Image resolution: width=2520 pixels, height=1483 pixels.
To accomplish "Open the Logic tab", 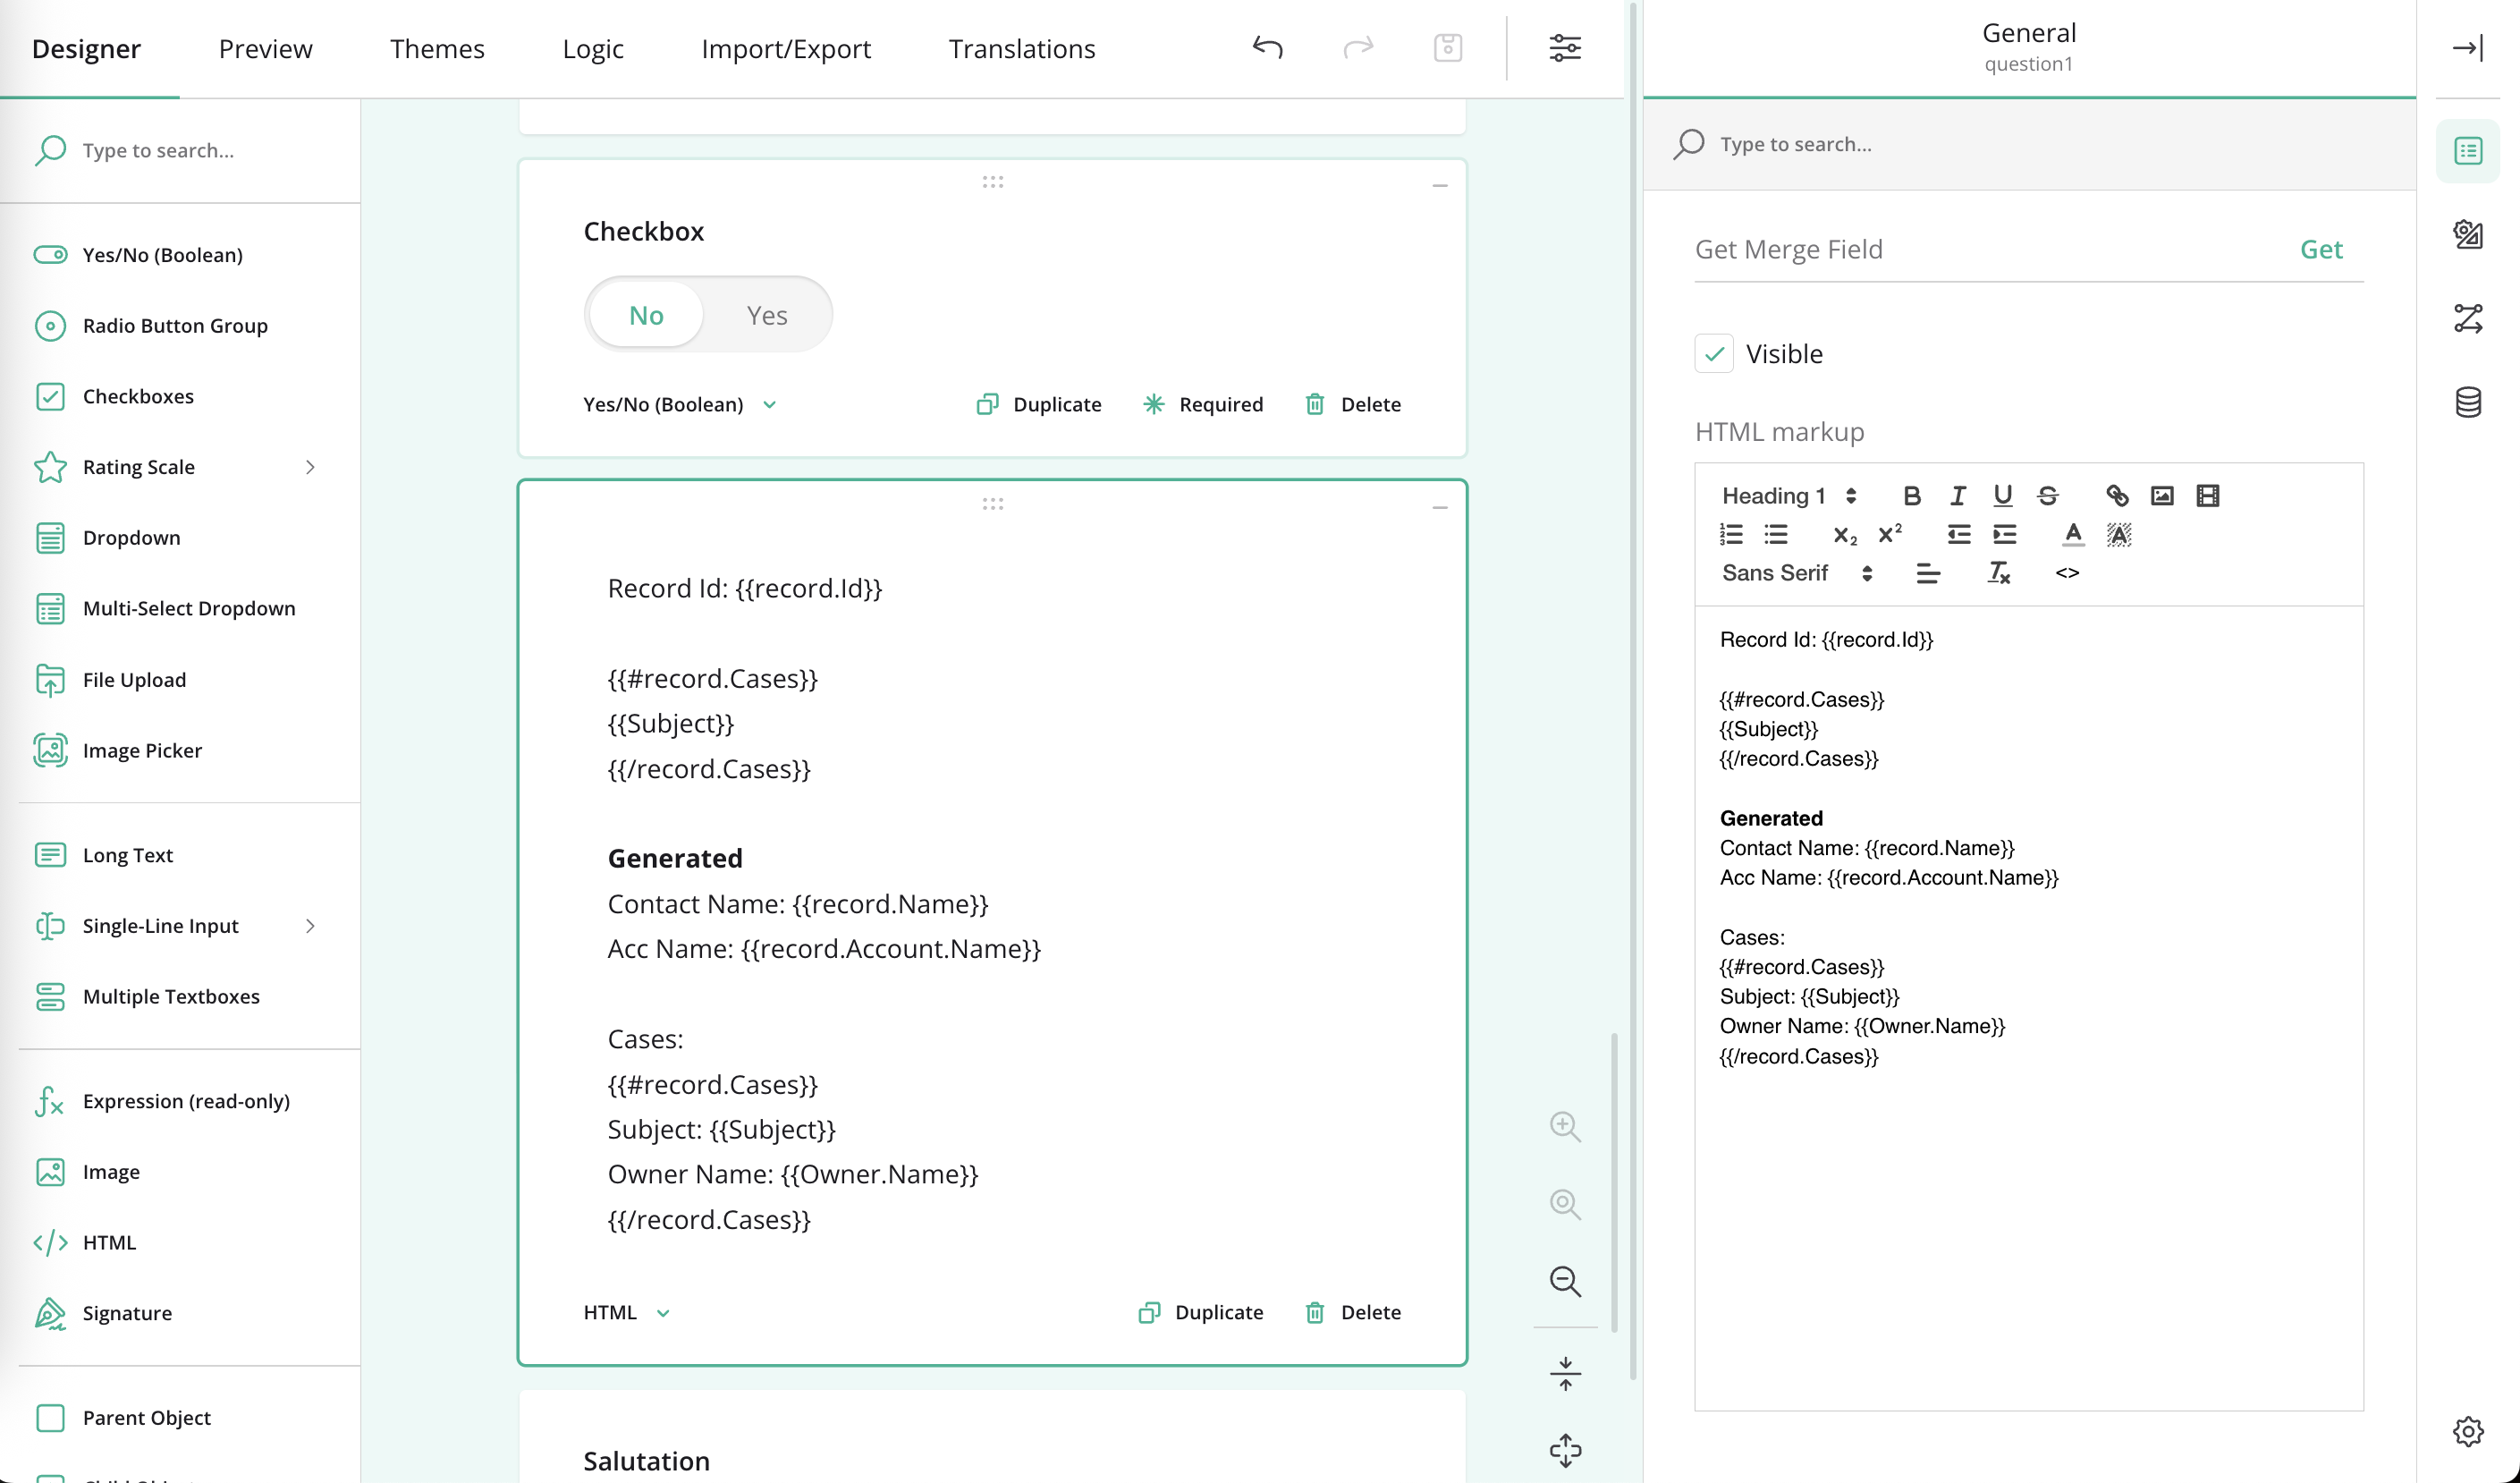I will coord(592,48).
